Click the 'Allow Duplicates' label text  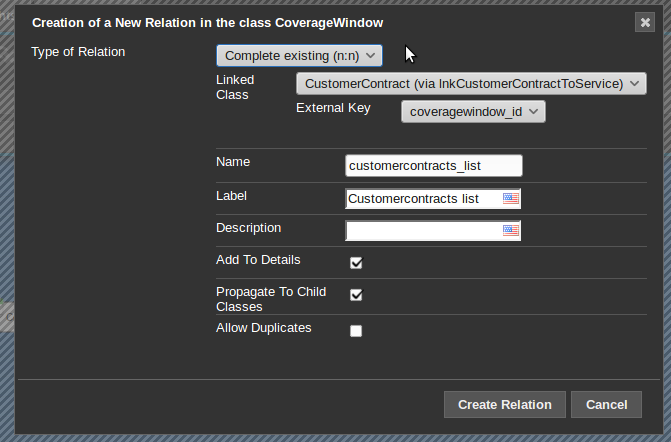click(263, 328)
